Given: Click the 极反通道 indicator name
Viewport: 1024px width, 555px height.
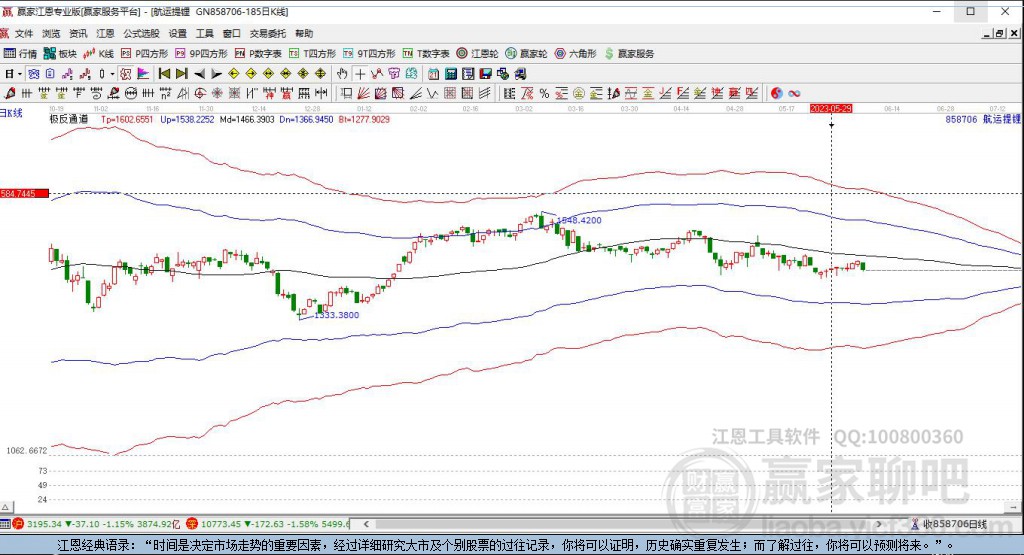Looking at the screenshot, I should tap(69, 119).
